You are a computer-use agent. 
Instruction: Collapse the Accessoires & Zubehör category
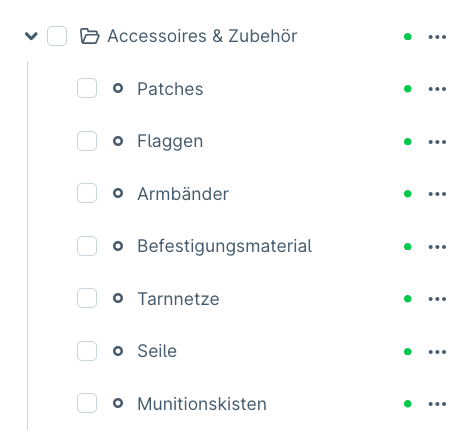(x=31, y=36)
